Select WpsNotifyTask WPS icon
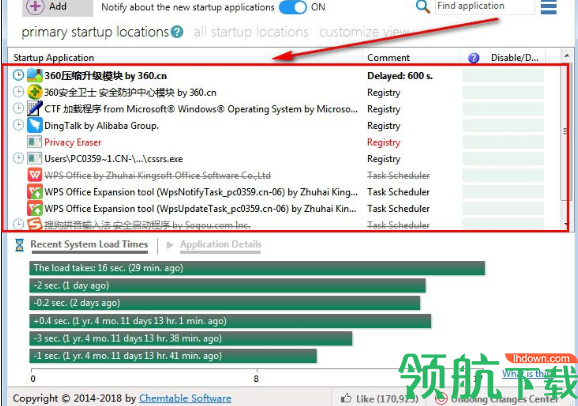Viewport: 578px width, 406px height. 35,191
